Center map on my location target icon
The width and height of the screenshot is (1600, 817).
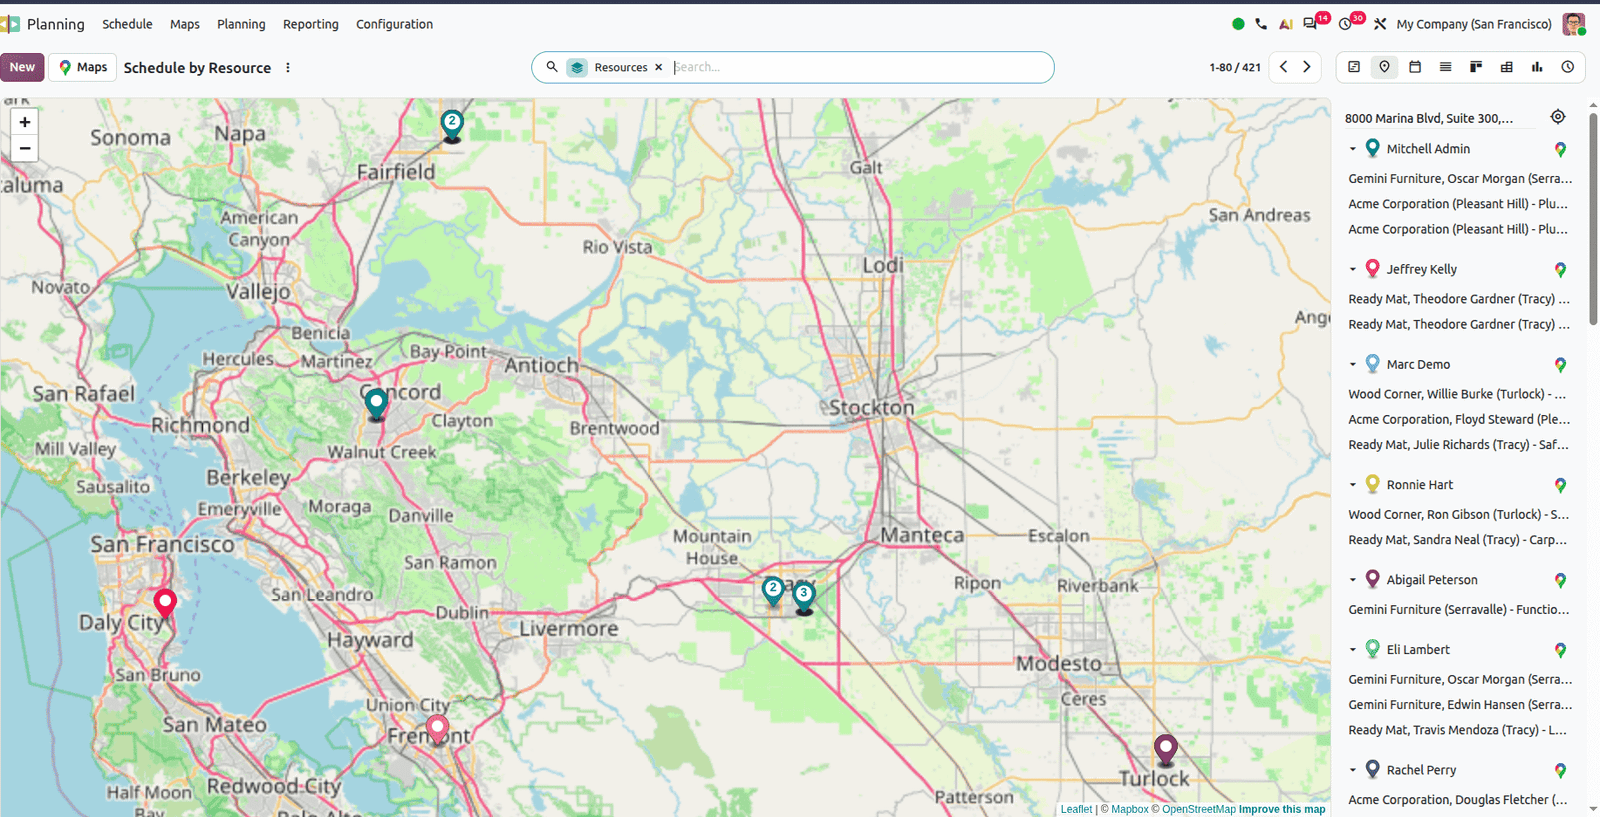(x=1558, y=117)
